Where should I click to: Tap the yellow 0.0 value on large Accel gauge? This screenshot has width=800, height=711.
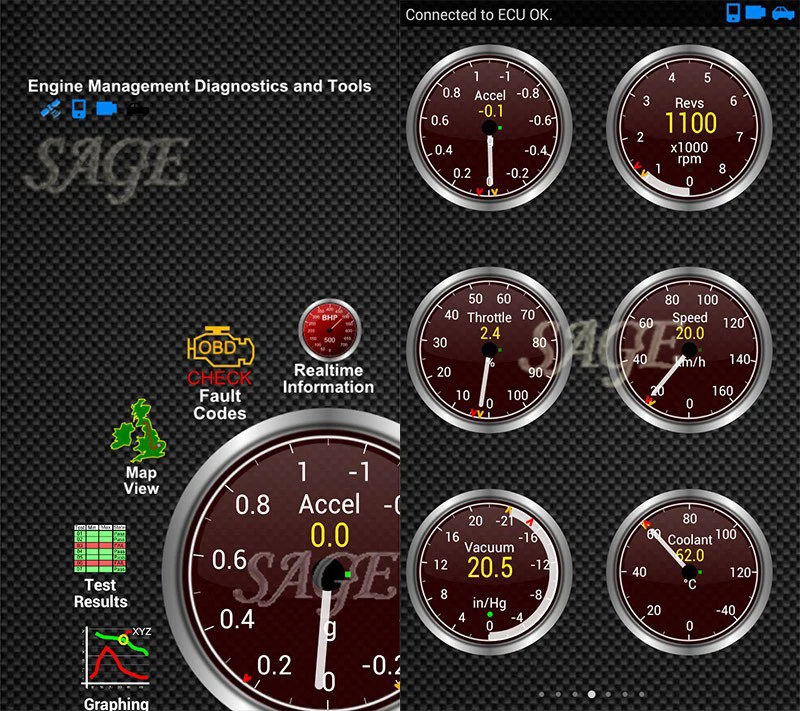(x=330, y=535)
